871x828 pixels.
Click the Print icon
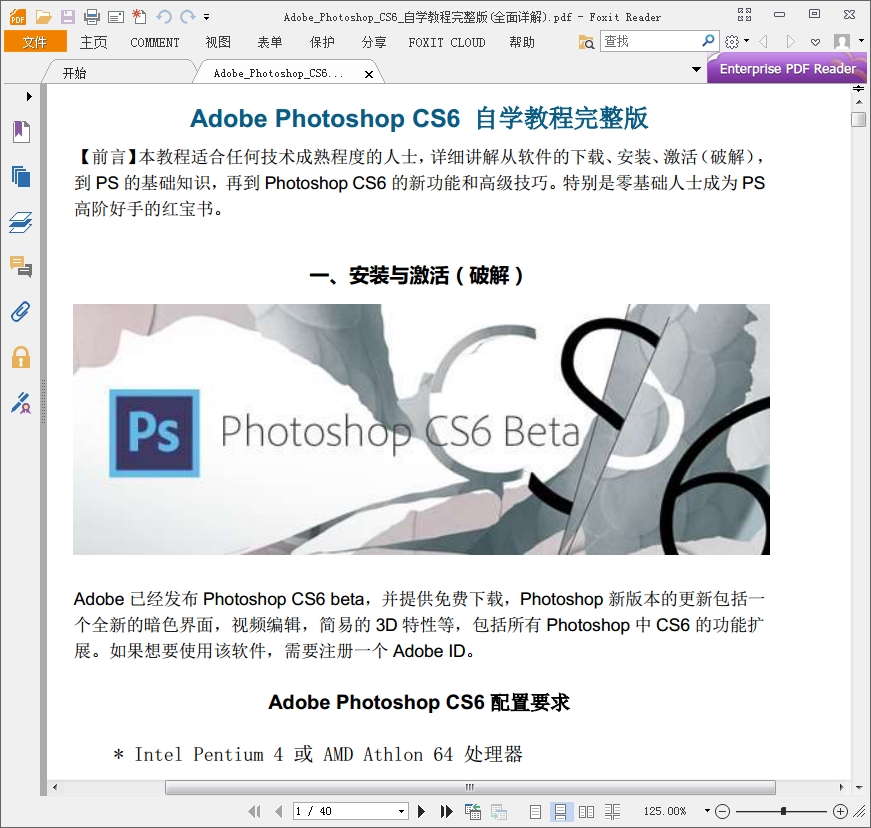(x=92, y=17)
